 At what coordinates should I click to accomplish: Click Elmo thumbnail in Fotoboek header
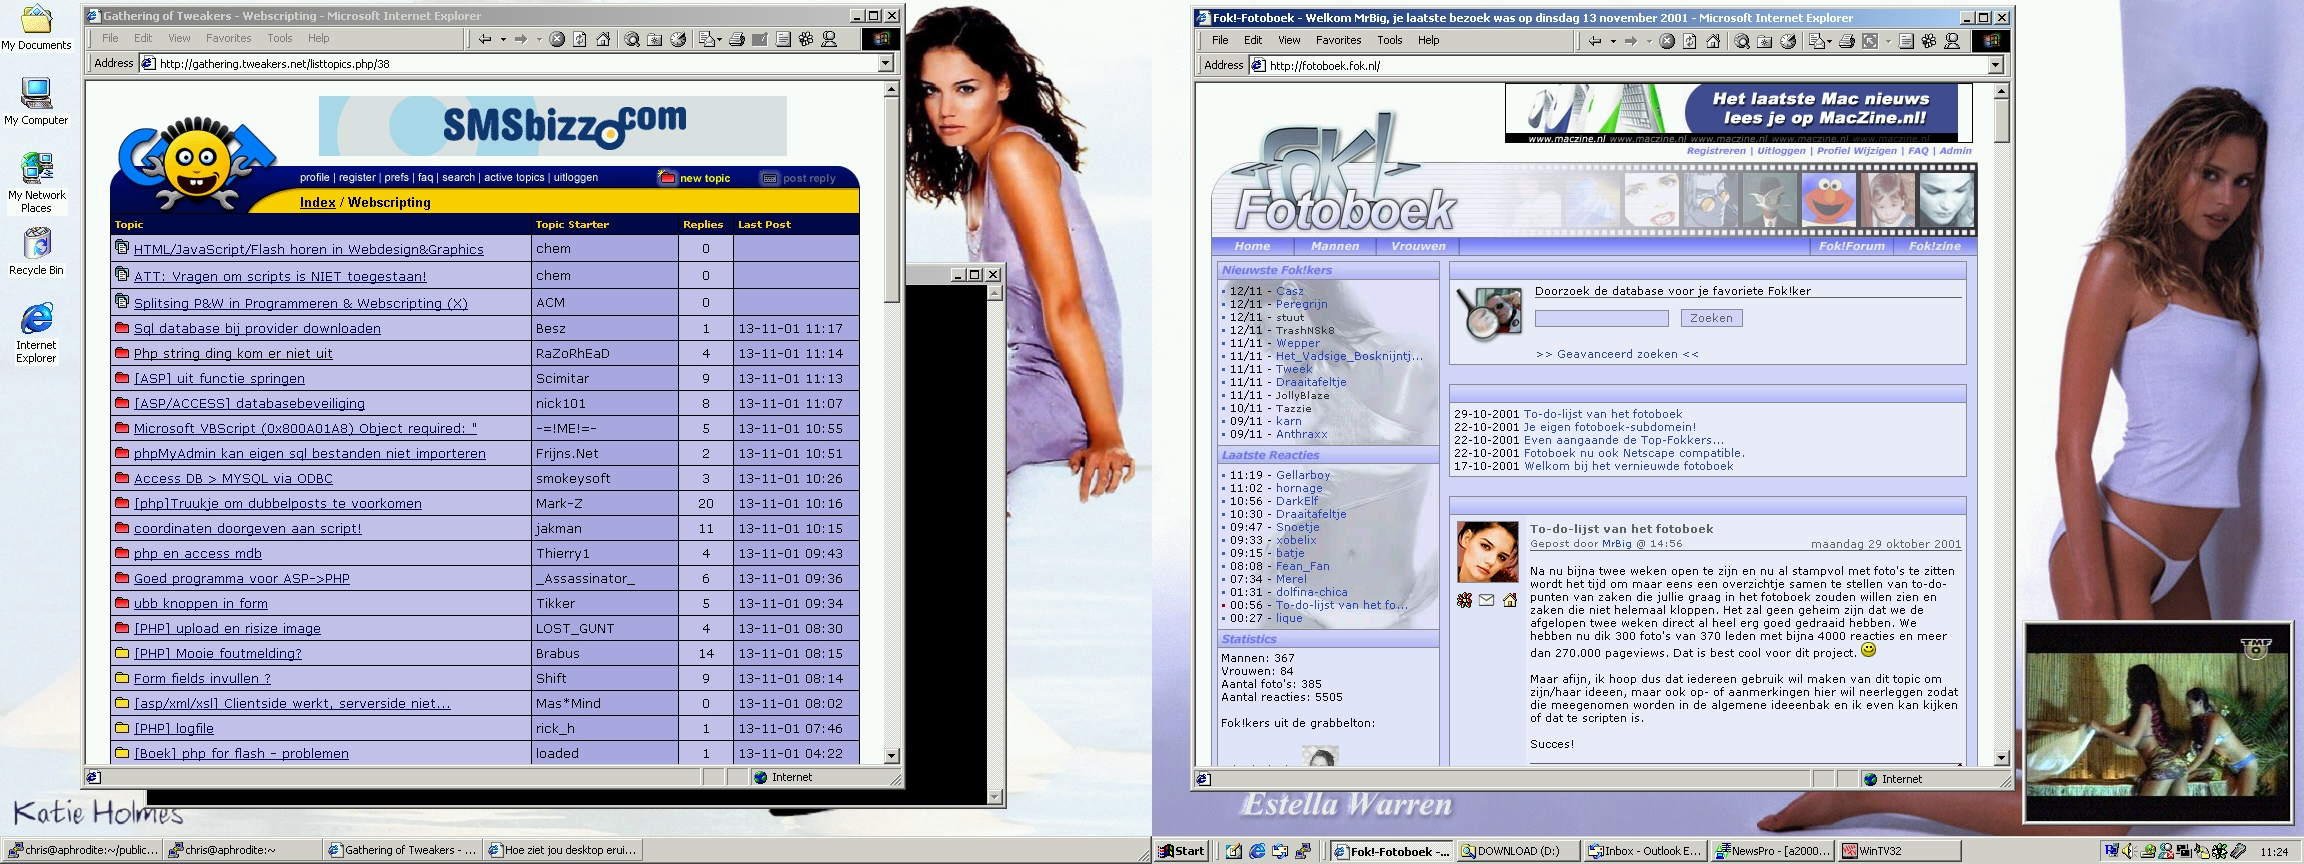pyautogui.click(x=1828, y=199)
